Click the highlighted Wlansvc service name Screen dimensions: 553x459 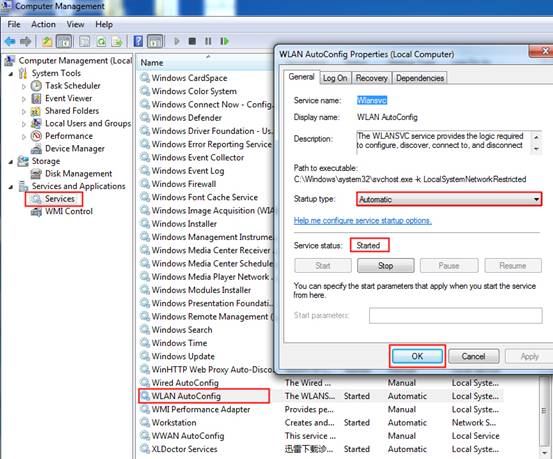[372, 101]
